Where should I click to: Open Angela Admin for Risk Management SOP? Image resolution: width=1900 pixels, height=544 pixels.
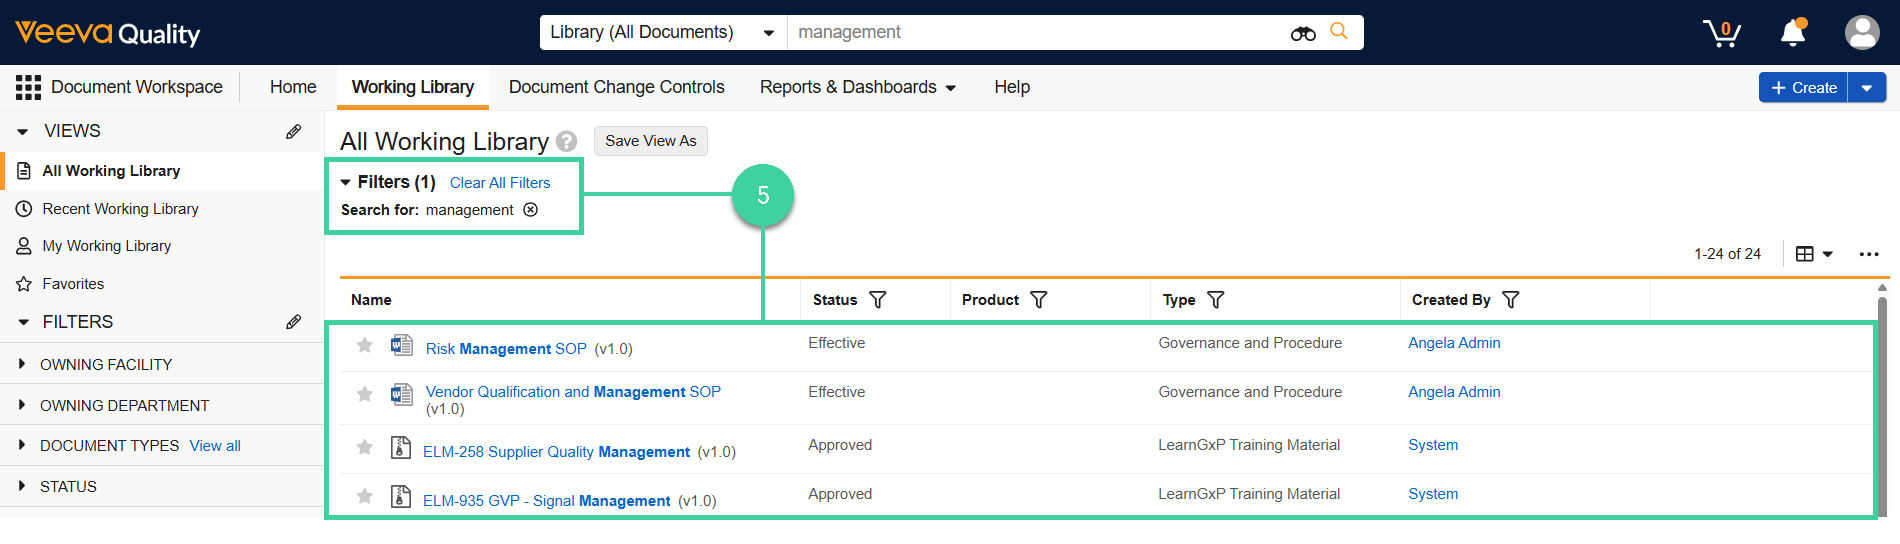click(x=1454, y=343)
